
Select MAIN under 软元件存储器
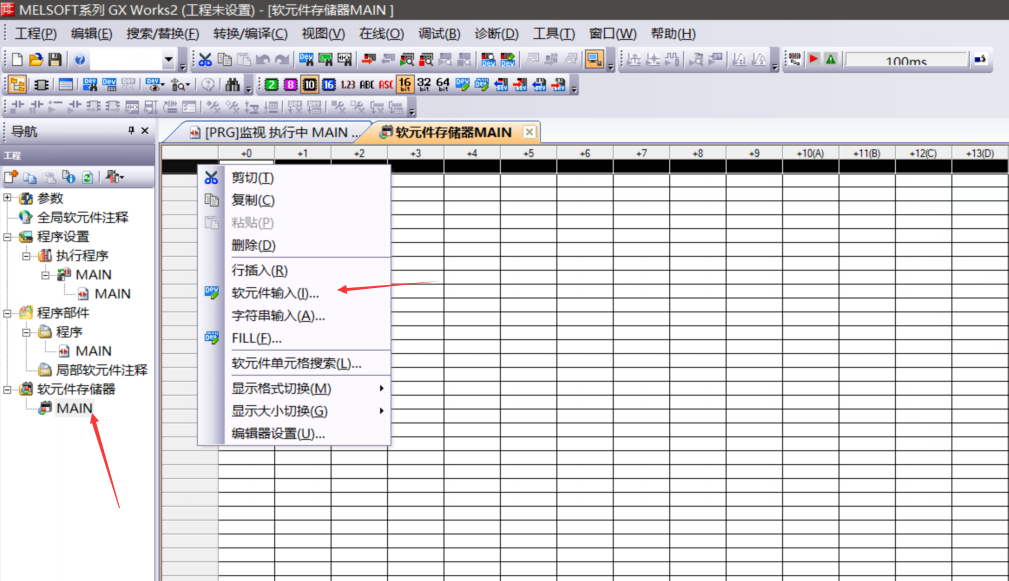point(74,408)
